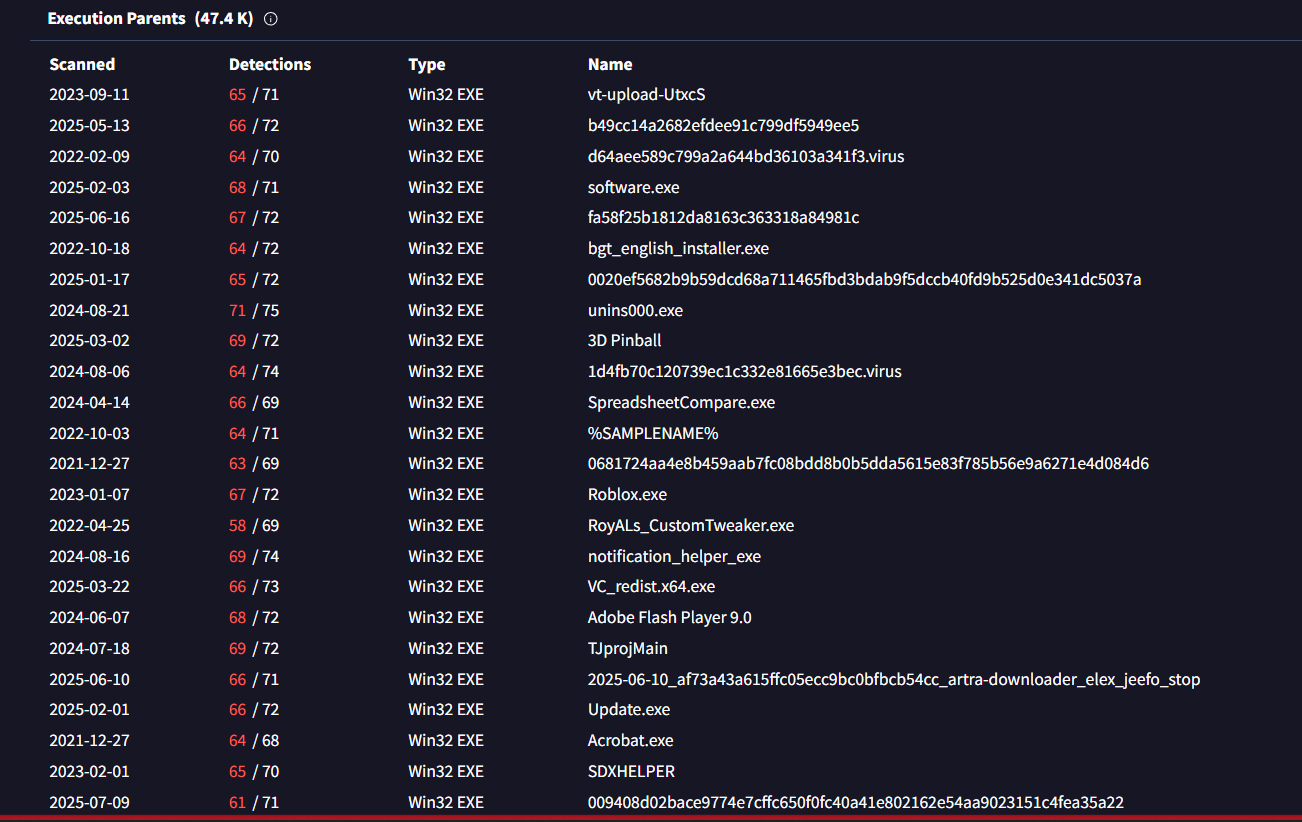Open the unins000.exe entry
The height and width of the screenshot is (822, 1302).
(635, 311)
